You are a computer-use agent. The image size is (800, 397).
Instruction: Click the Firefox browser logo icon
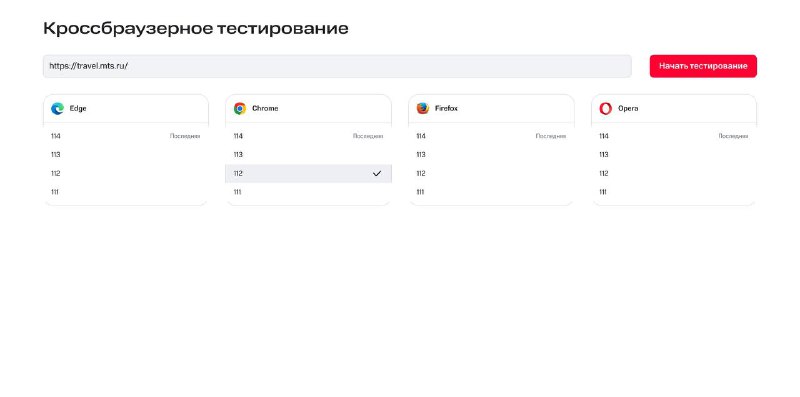pyautogui.click(x=422, y=108)
